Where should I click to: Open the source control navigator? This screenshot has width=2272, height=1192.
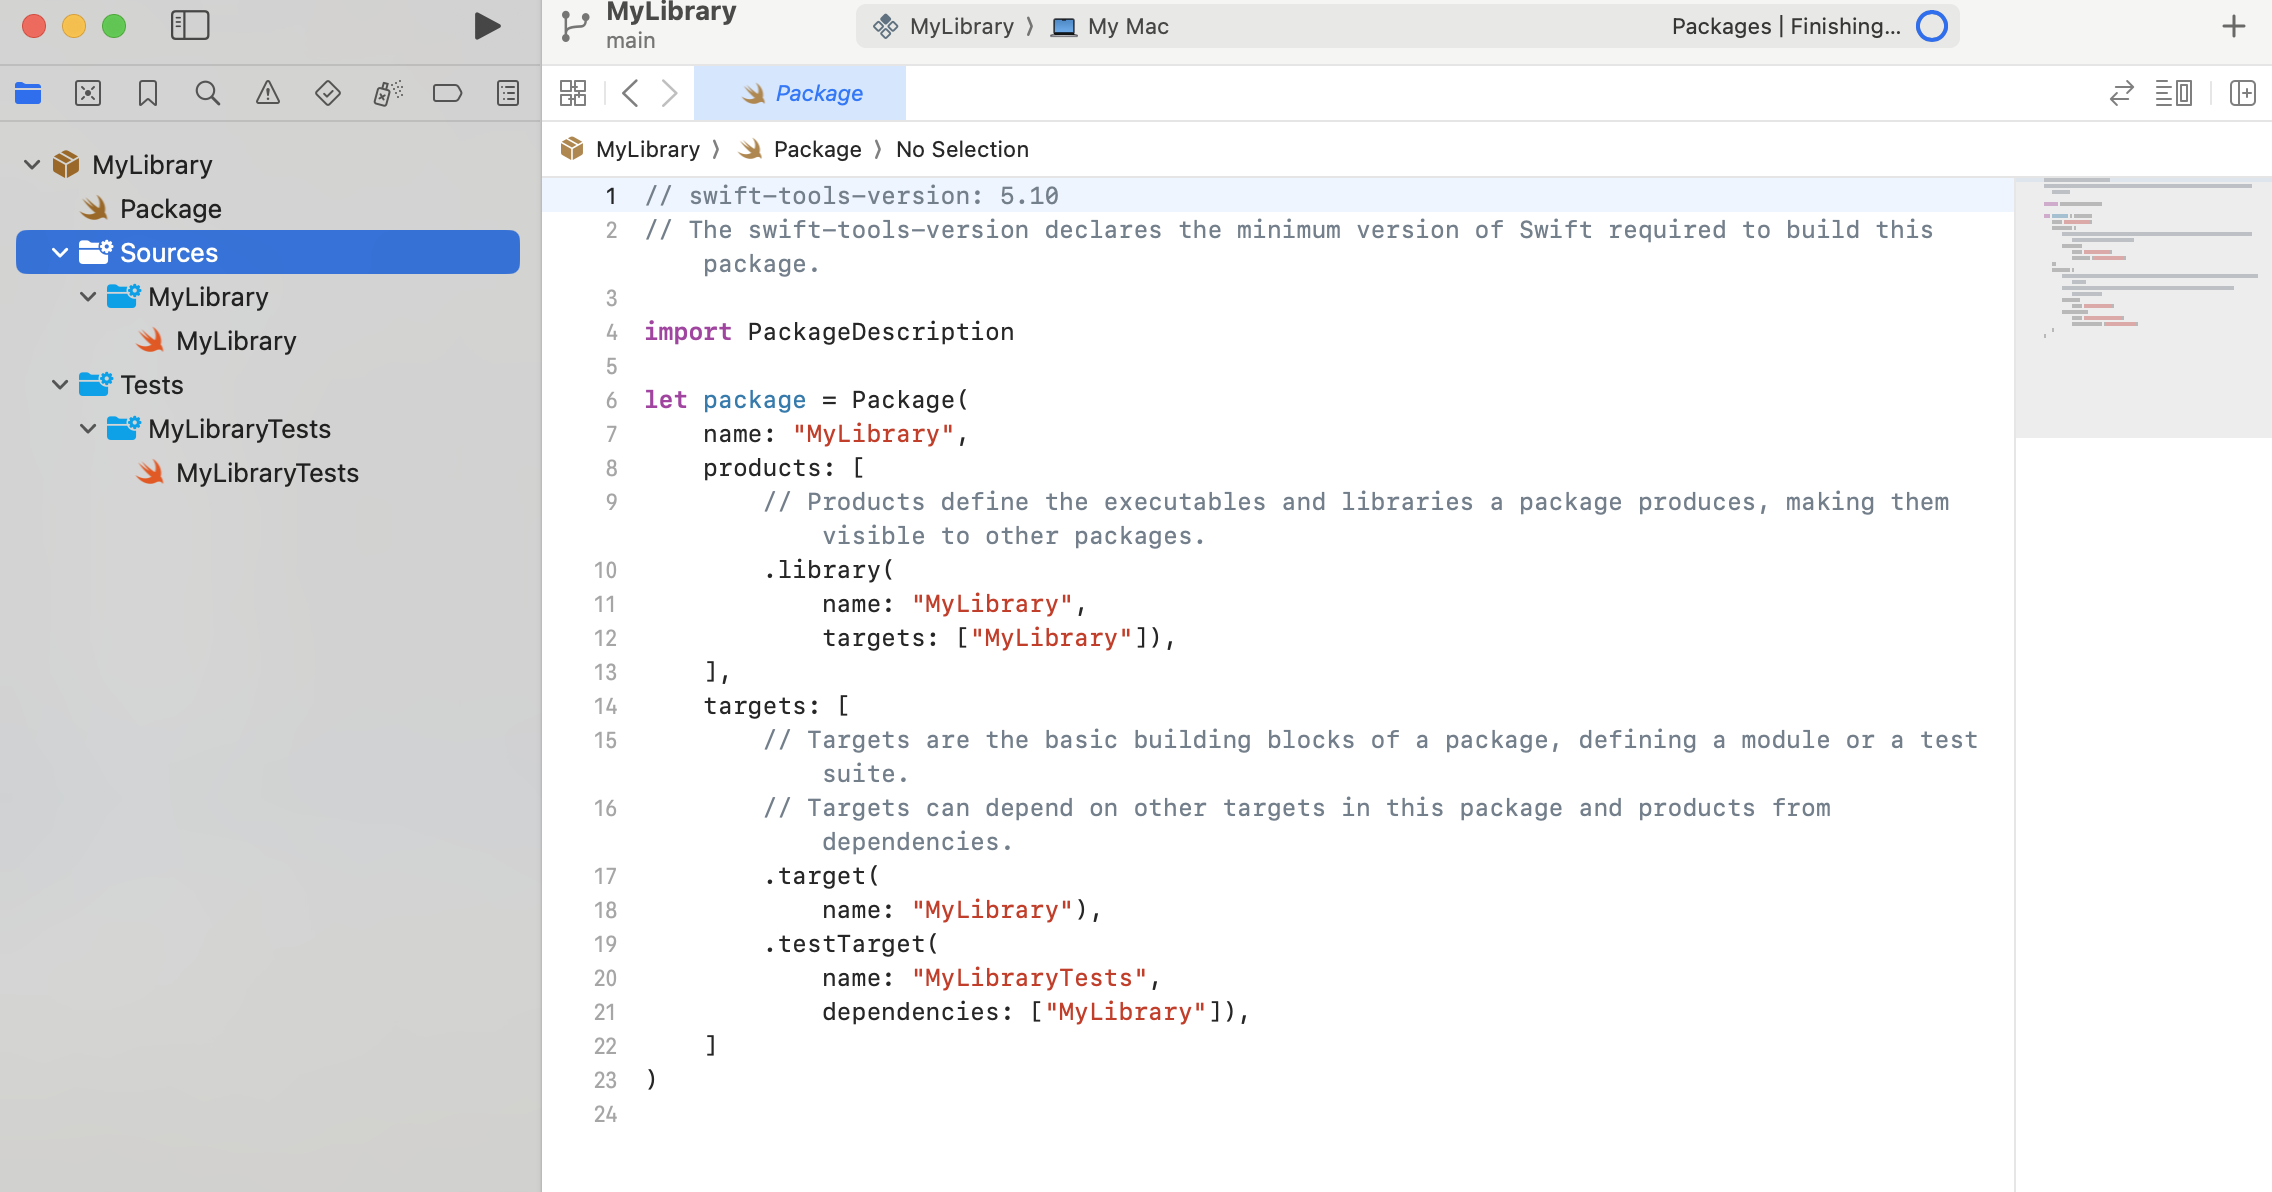tap(88, 93)
